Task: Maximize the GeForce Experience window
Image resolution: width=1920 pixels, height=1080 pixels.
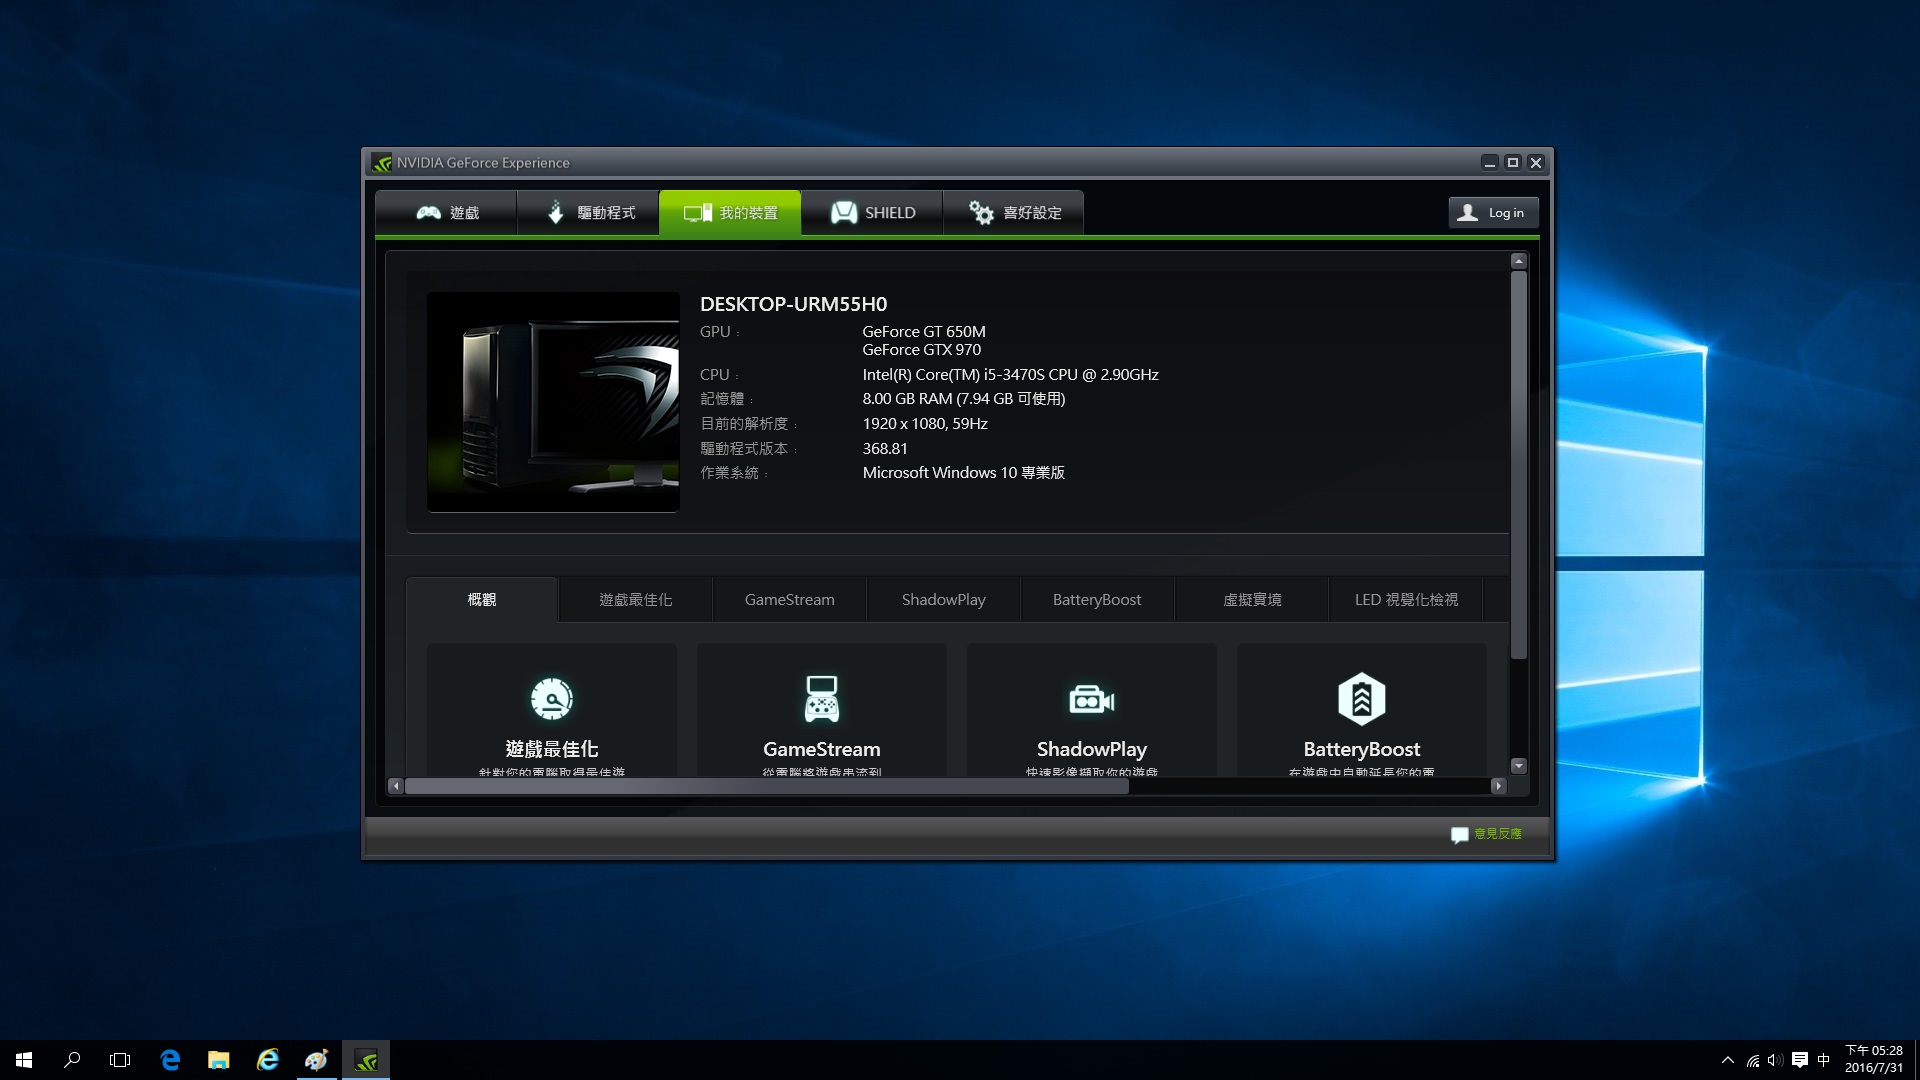Action: coord(1513,162)
